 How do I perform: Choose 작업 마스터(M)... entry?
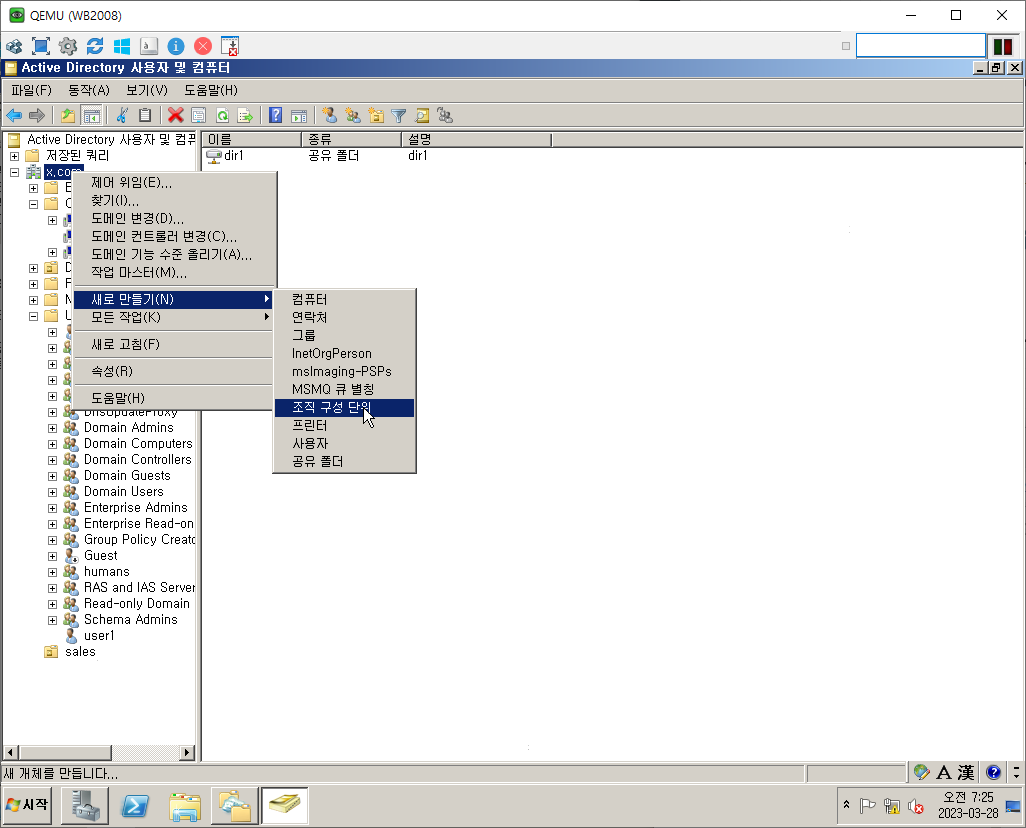(173, 272)
